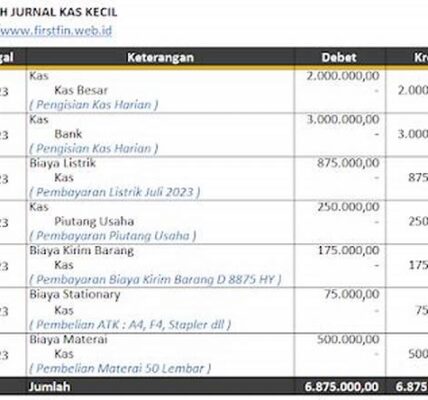Select the total debit 6.875.000,00
428x400 pixels.
pyautogui.click(x=342, y=387)
